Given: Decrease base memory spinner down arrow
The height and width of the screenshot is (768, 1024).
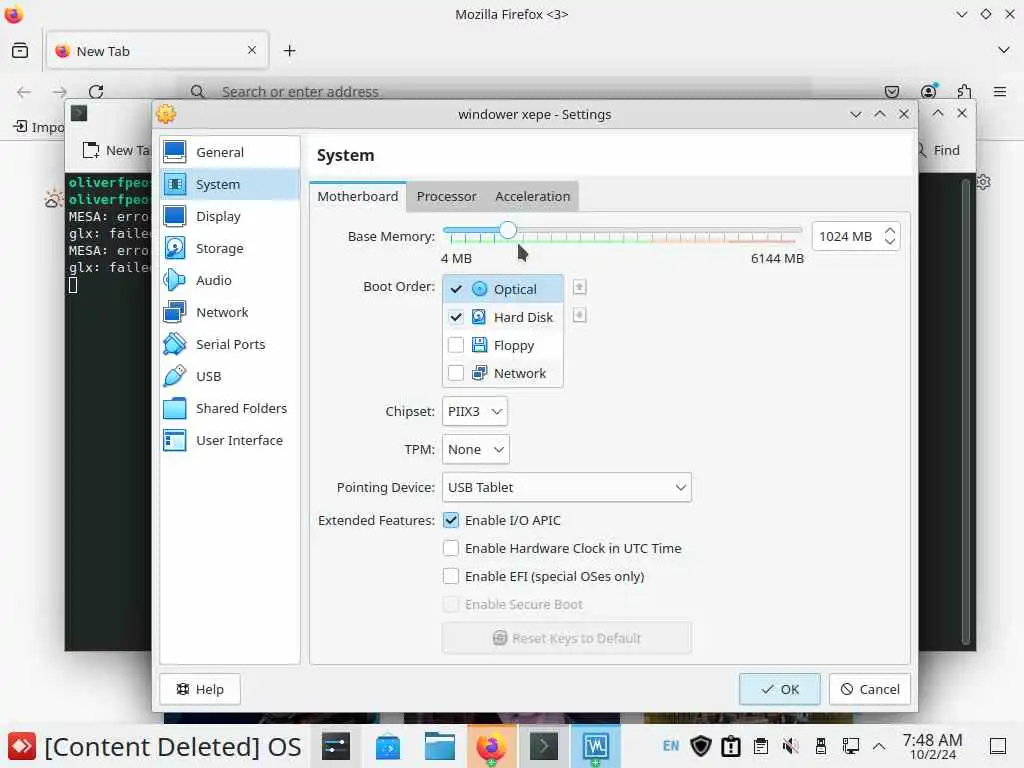Looking at the screenshot, I should point(889,242).
